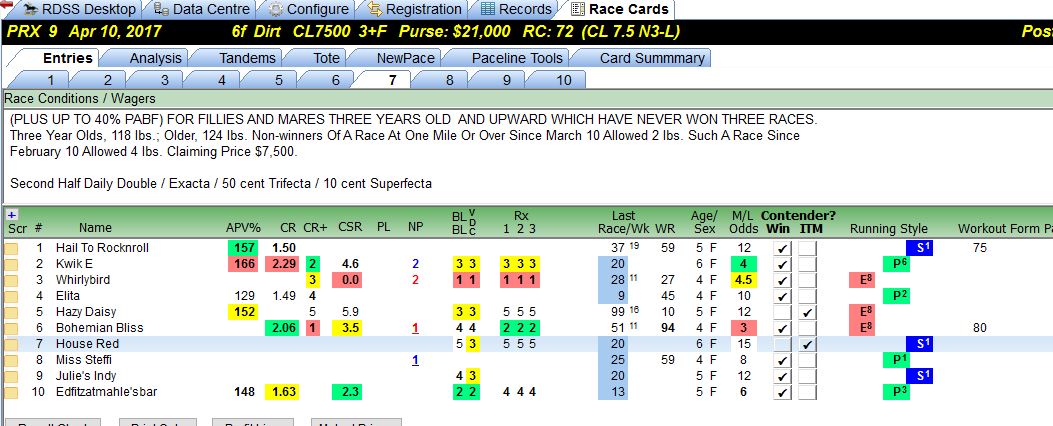Click the red APV% cell for Kwik E

click(x=244, y=264)
